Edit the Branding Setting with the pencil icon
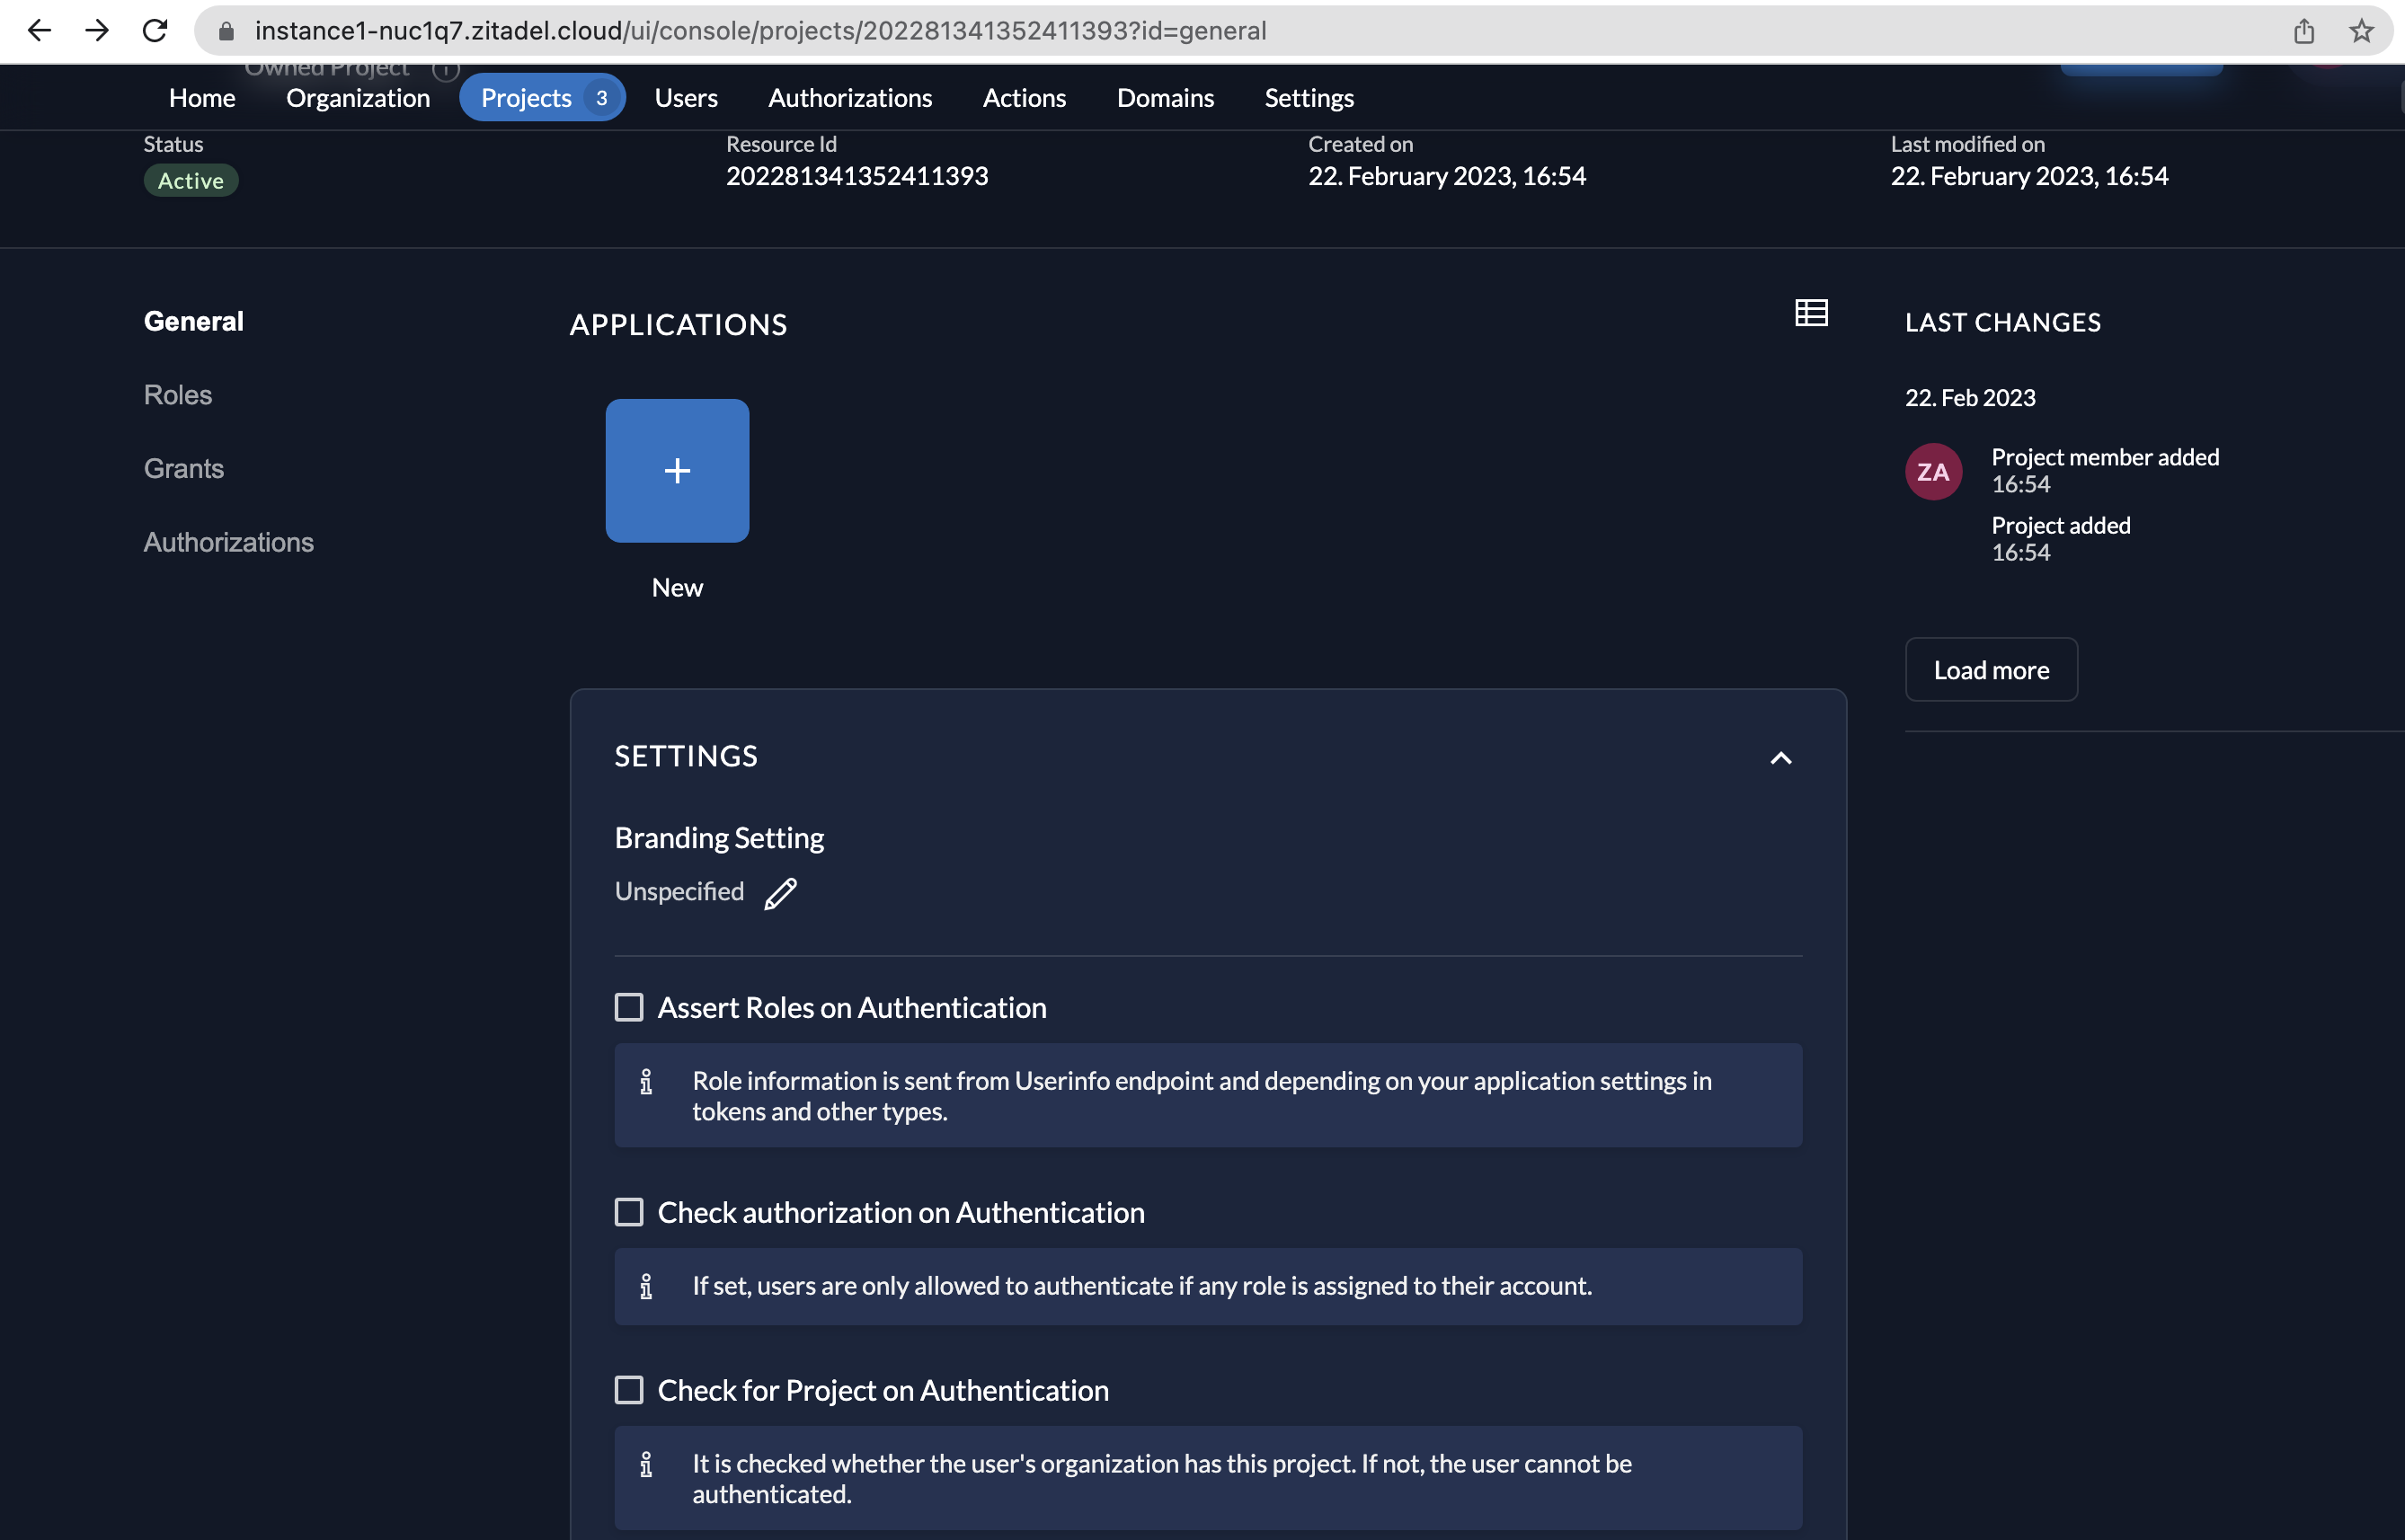Image resolution: width=2405 pixels, height=1540 pixels. pyautogui.click(x=781, y=893)
